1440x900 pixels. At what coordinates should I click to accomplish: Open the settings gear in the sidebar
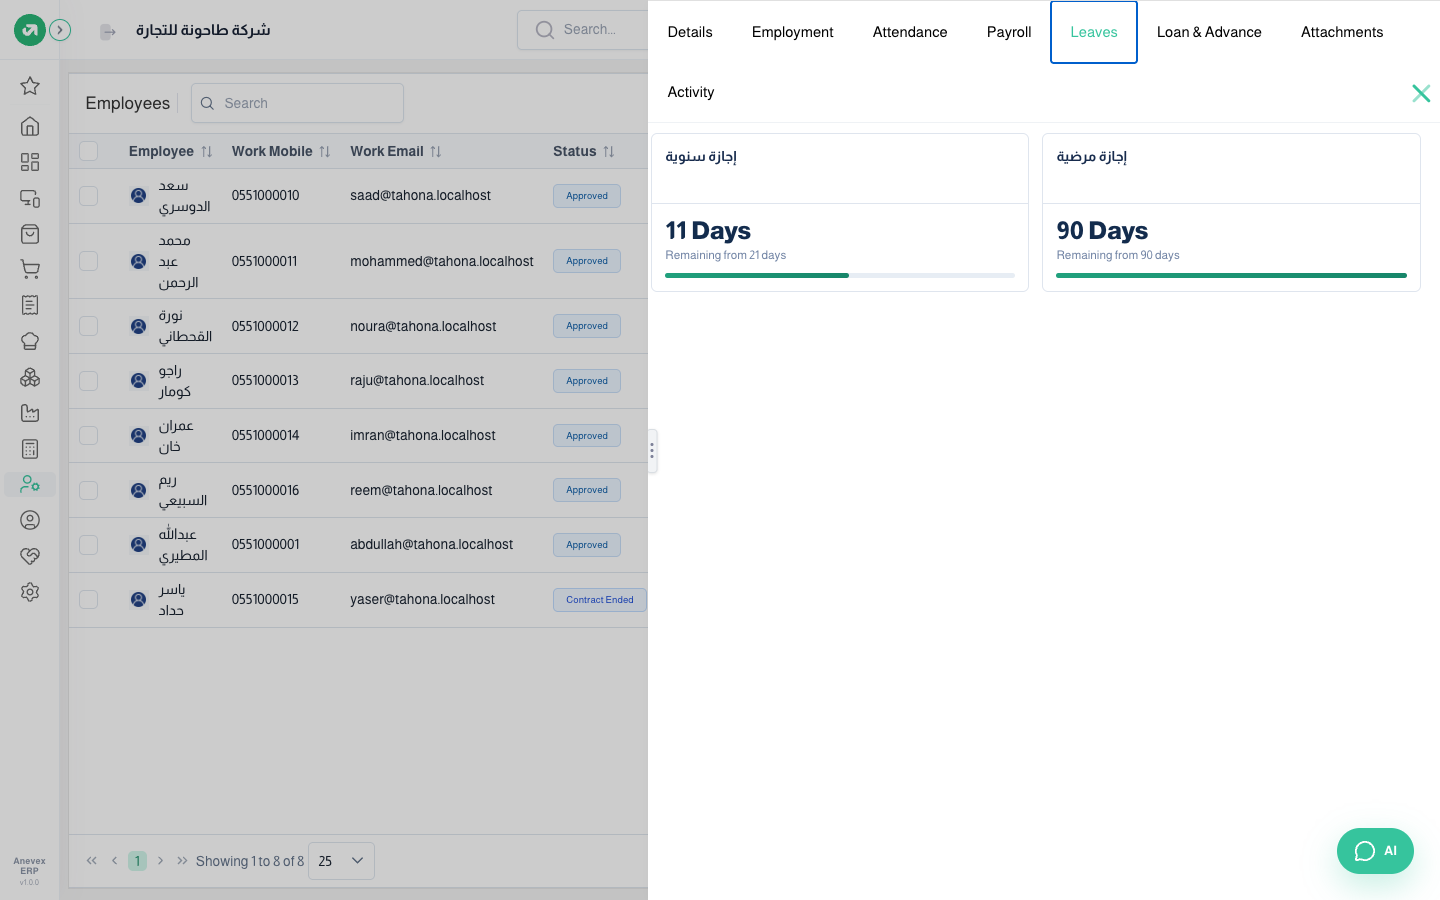pos(30,592)
